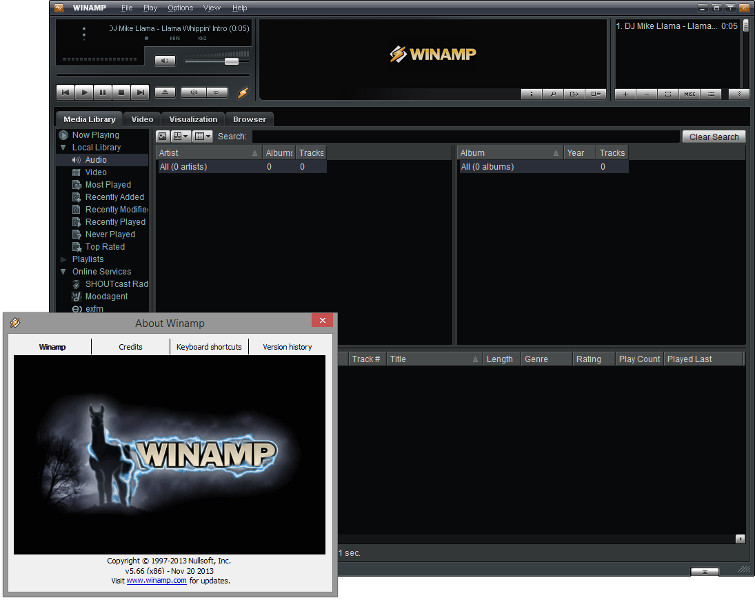755x600 pixels.
Task: Open the Play menu
Action: (150, 8)
